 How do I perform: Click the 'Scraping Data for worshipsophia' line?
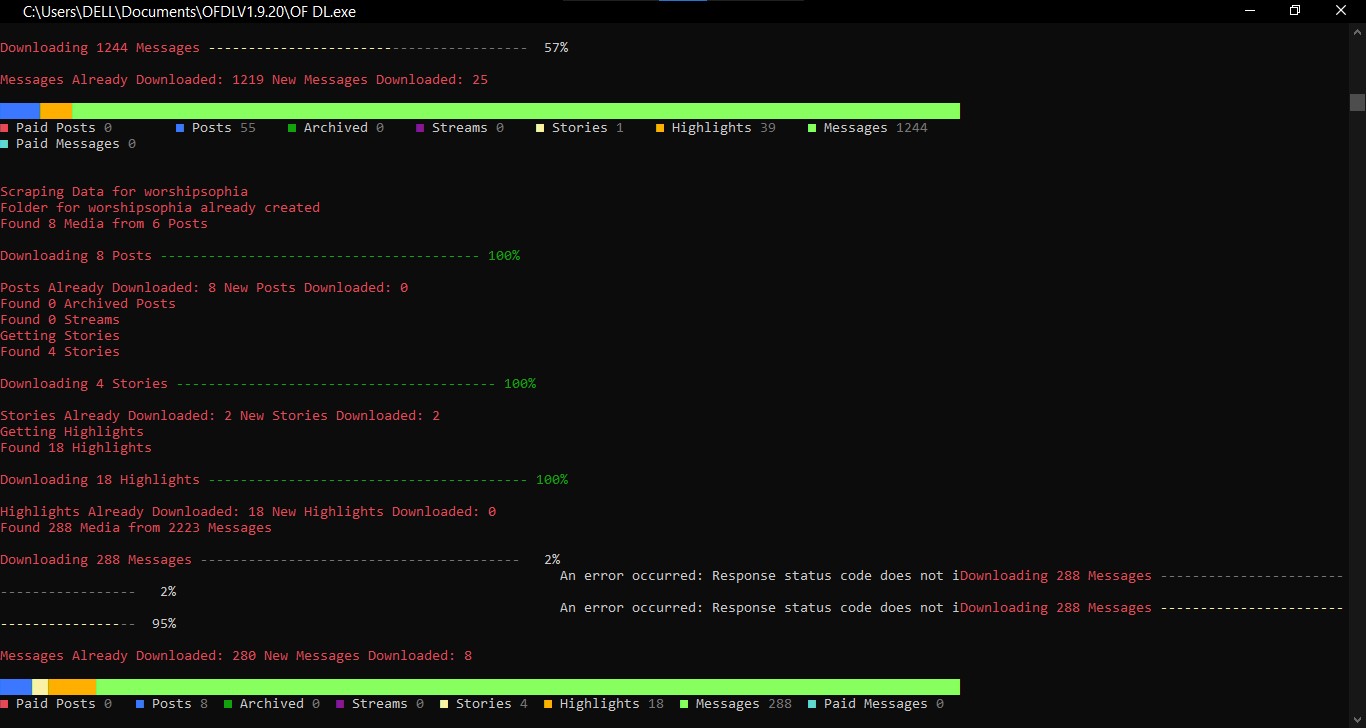(x=124, y=192)
